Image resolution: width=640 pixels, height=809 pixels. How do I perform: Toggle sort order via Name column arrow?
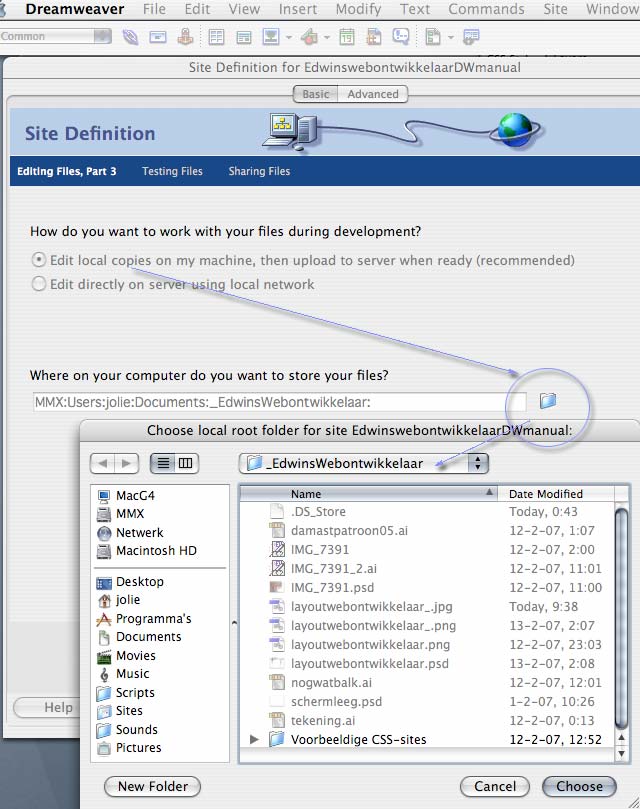(x=489, y=493)
